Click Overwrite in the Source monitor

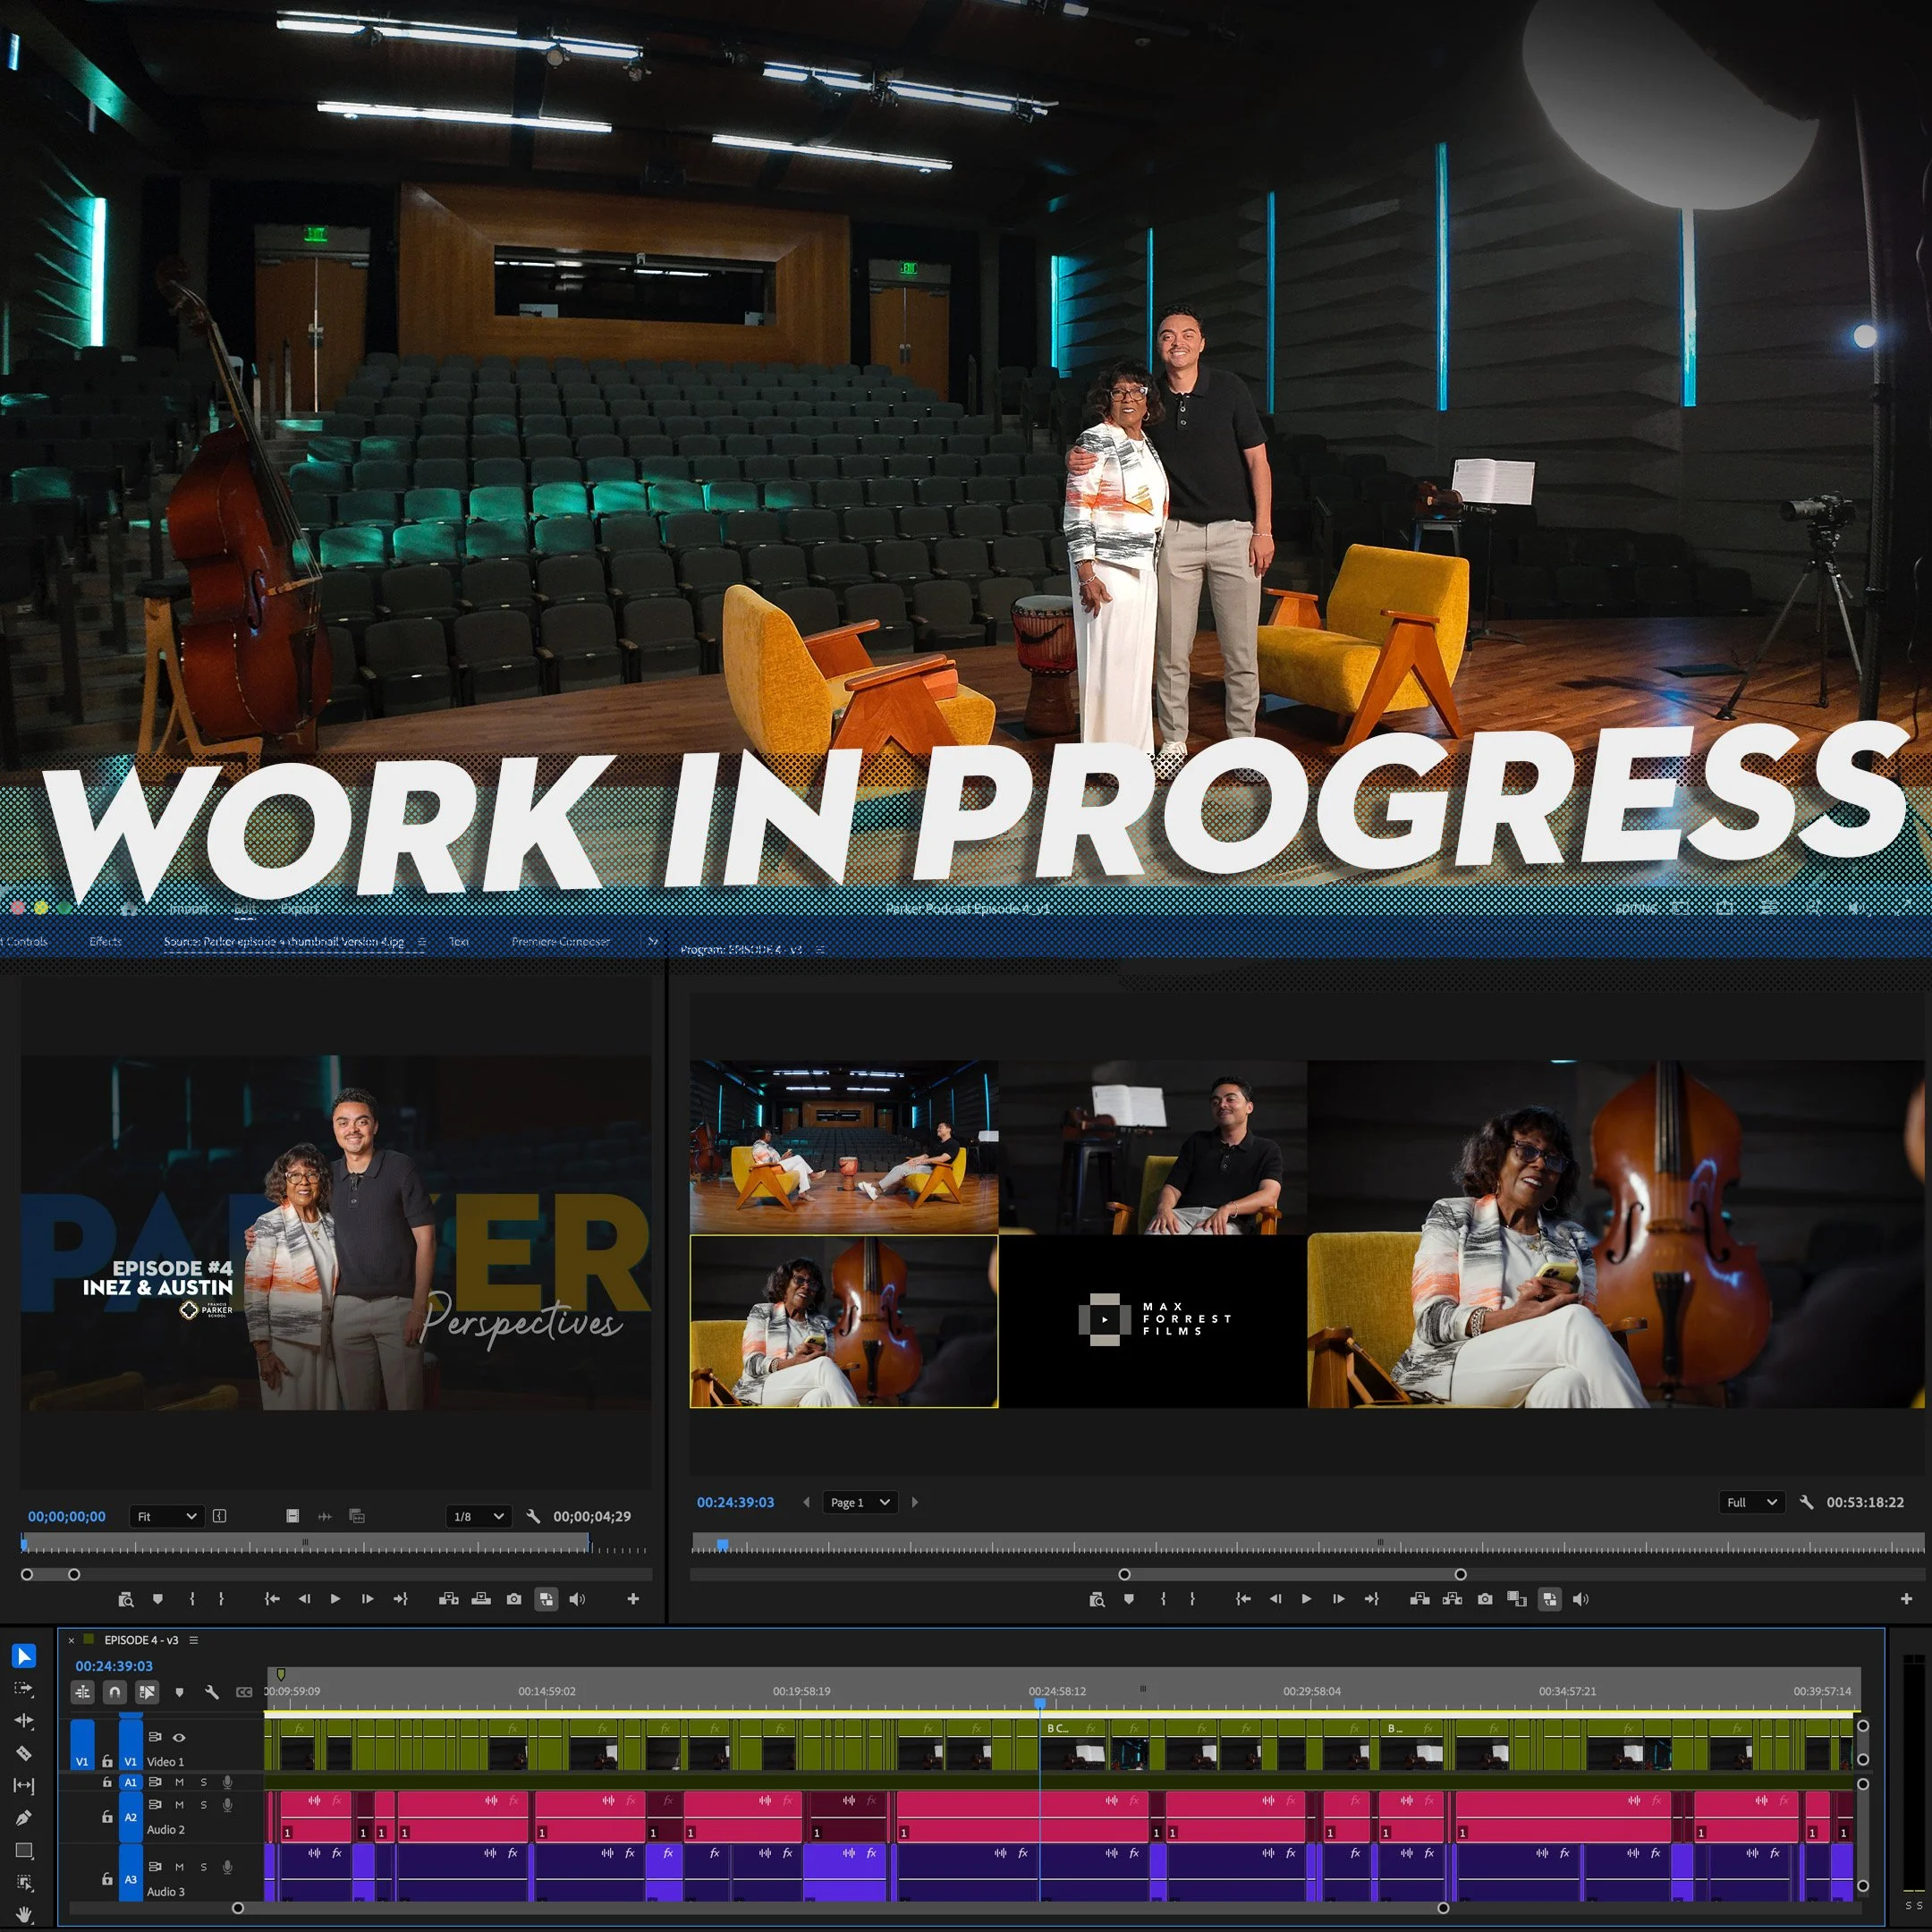(481, 1599)
